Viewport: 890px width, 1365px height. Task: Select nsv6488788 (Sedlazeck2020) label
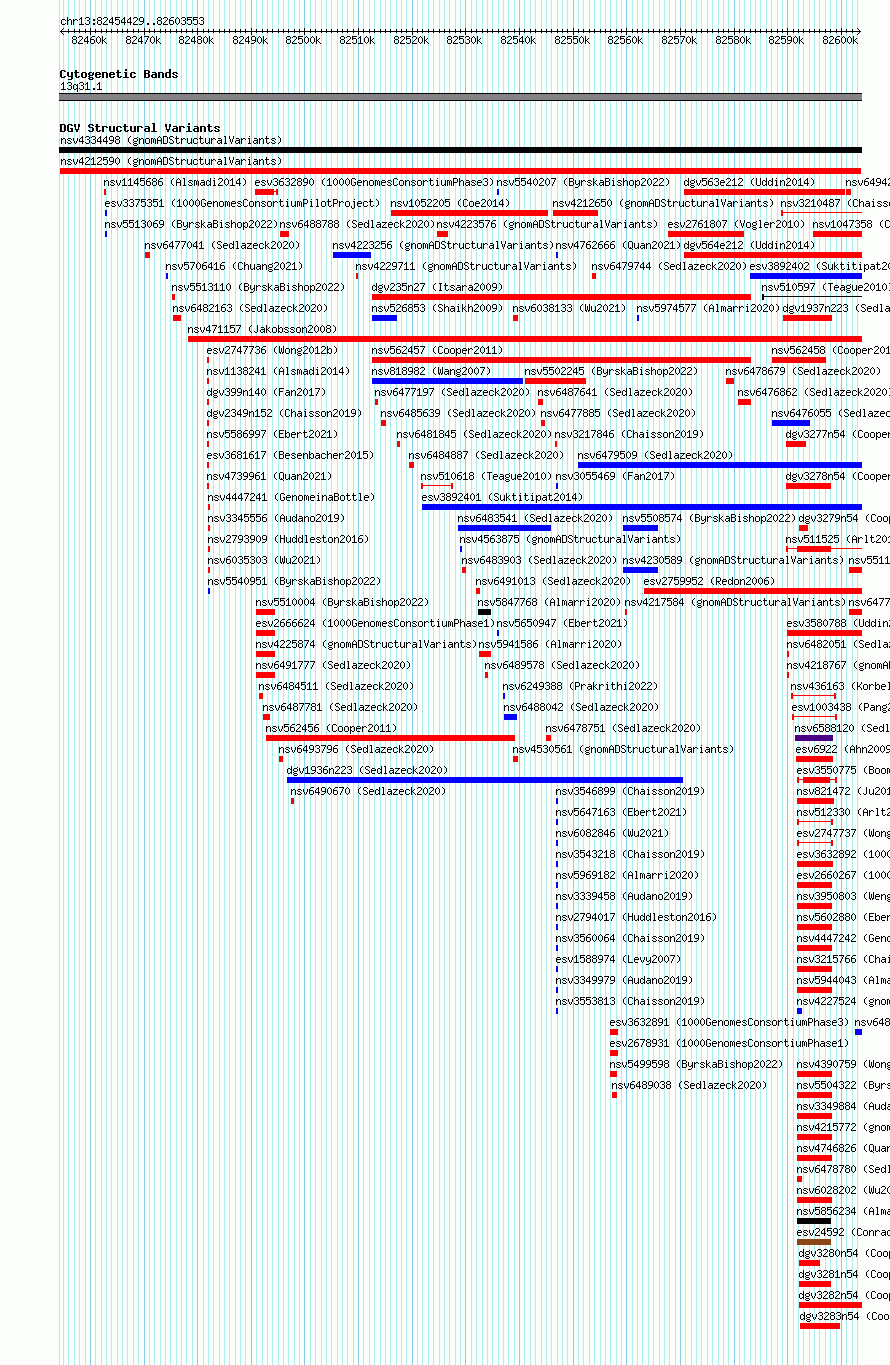click(357, 224)
